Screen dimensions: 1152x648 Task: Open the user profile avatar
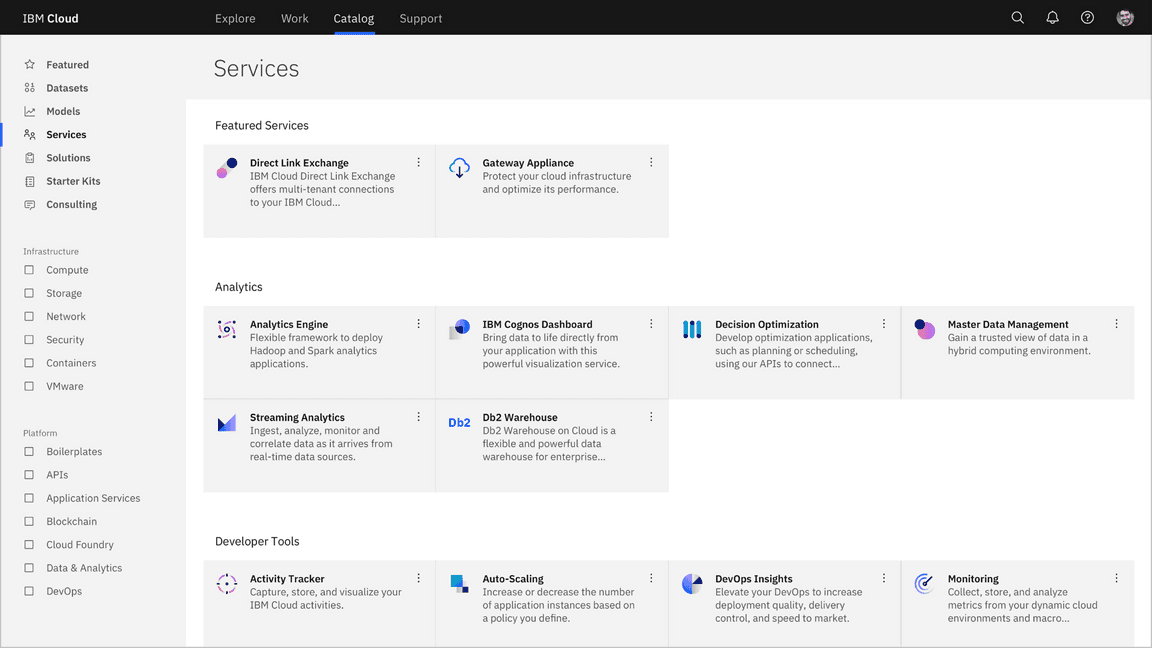pyautogui.click(x=1125, y=18)
